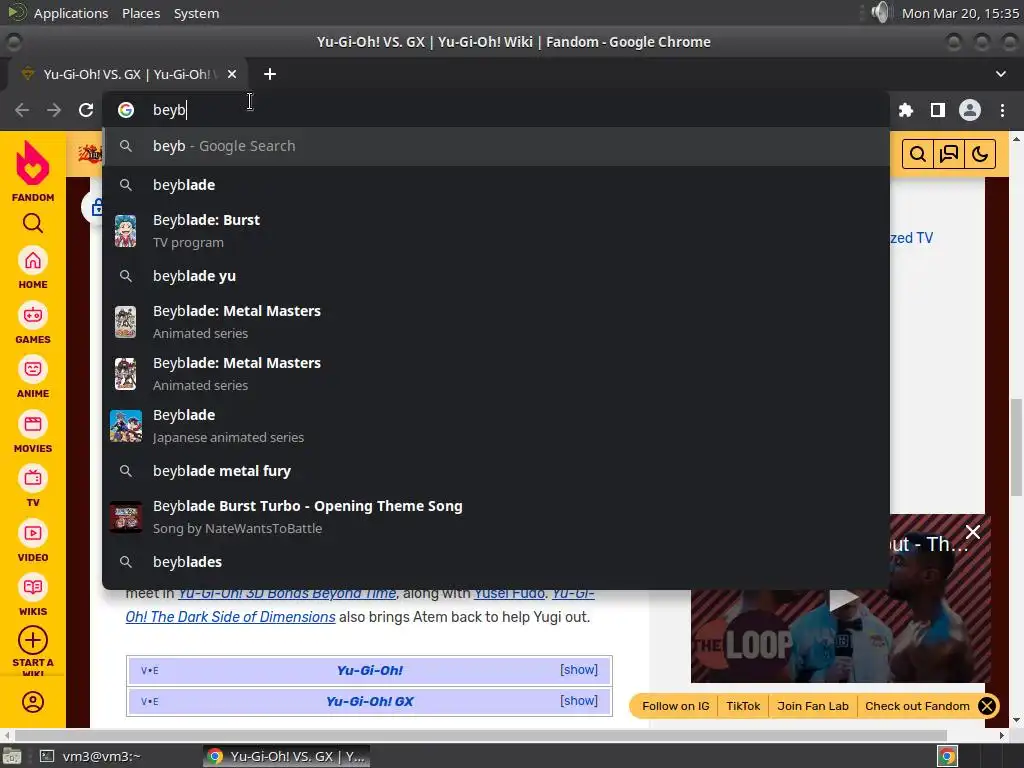Open Yu-Gi-Oh! GX navbox title link
This screenshot has height=768, width=1024.
(x=370, y=701)
